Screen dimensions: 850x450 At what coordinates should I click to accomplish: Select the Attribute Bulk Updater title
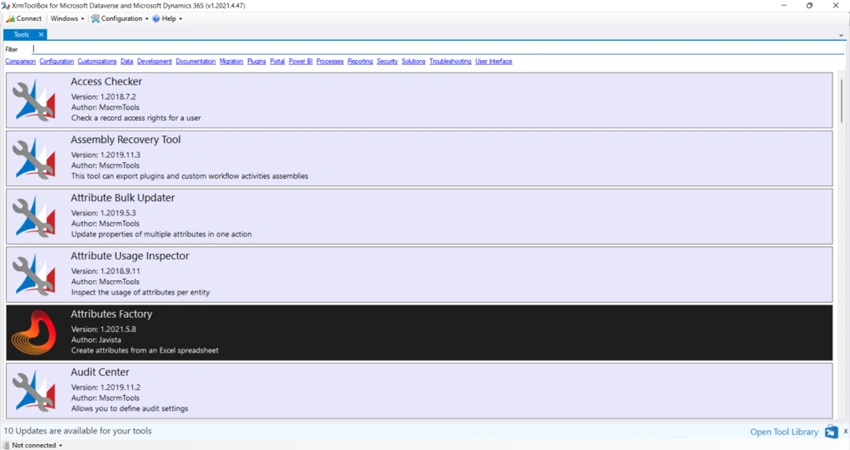click(x=123, y=198)
